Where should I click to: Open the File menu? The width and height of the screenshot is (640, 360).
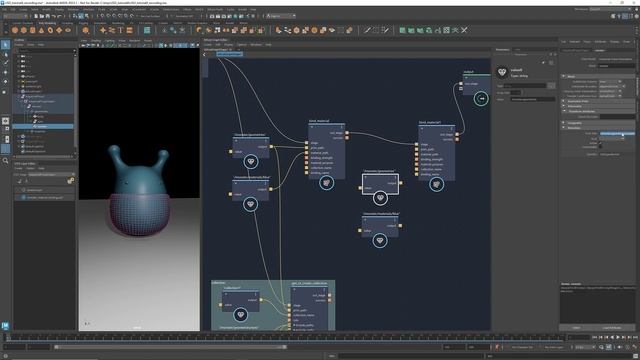(4, 9)
